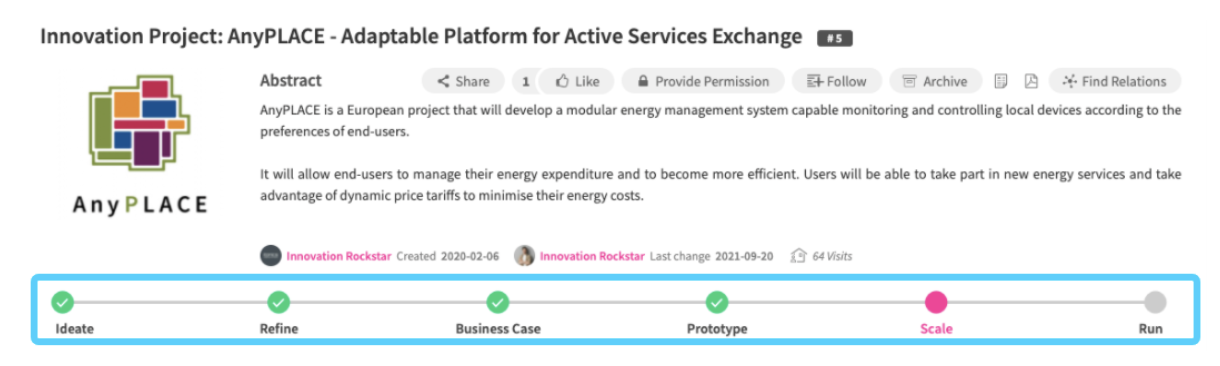Open the creator Innovation Rockstar profile link
The image size is (1220, 366).
pyautogui.click(x=339, y=256)
